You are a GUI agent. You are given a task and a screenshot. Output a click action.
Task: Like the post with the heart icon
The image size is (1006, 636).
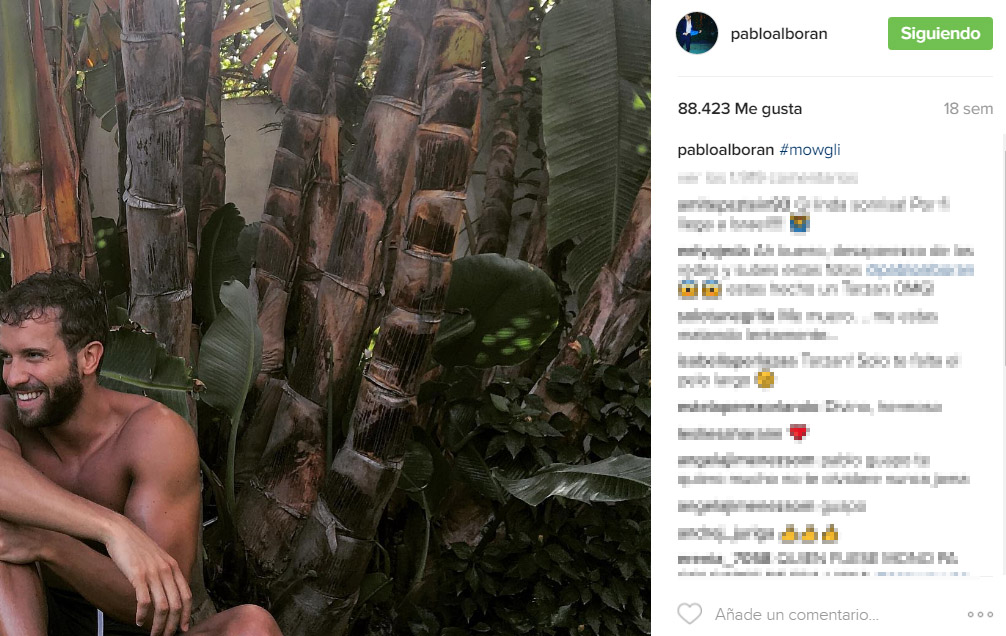pos(690,614)
